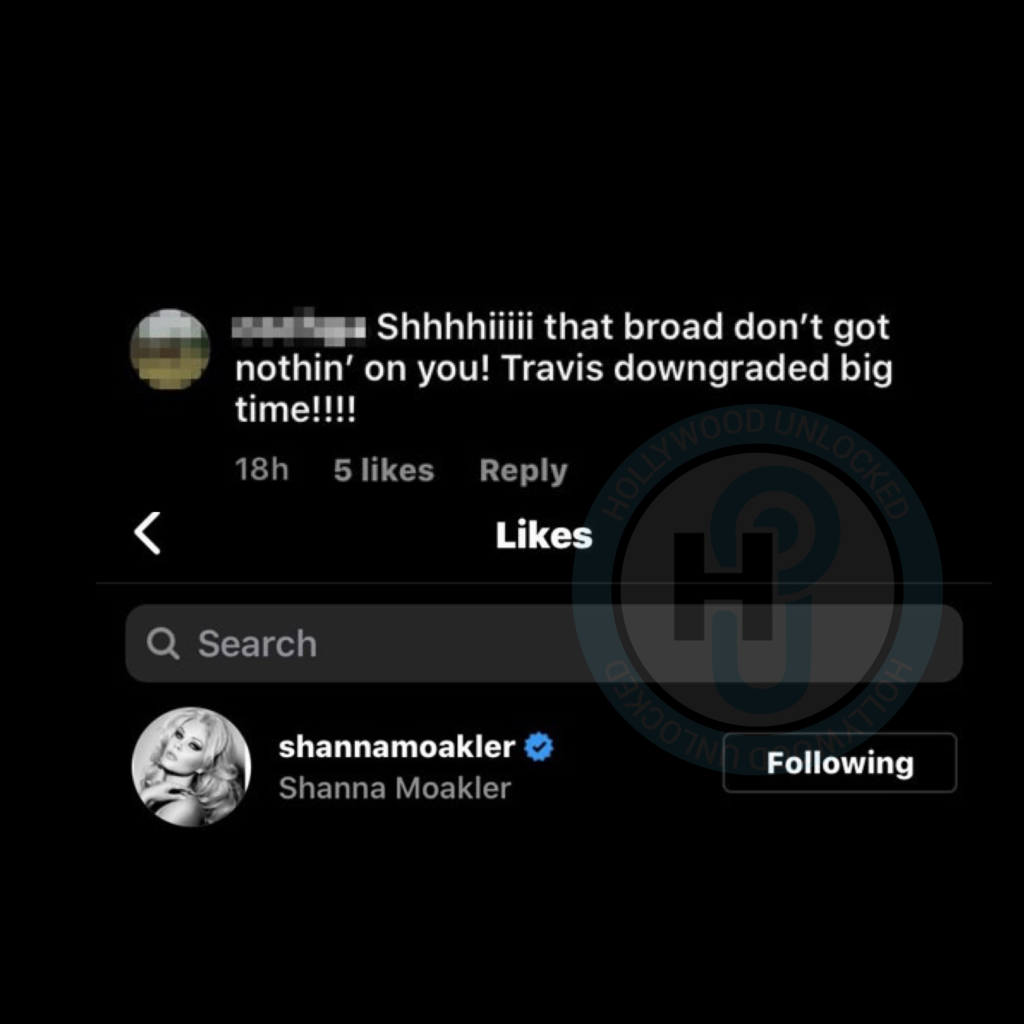This screenshot has height=1024, width=1024.
Task: Click the H letter in the watermark
Action: click(x=723, y=586)
